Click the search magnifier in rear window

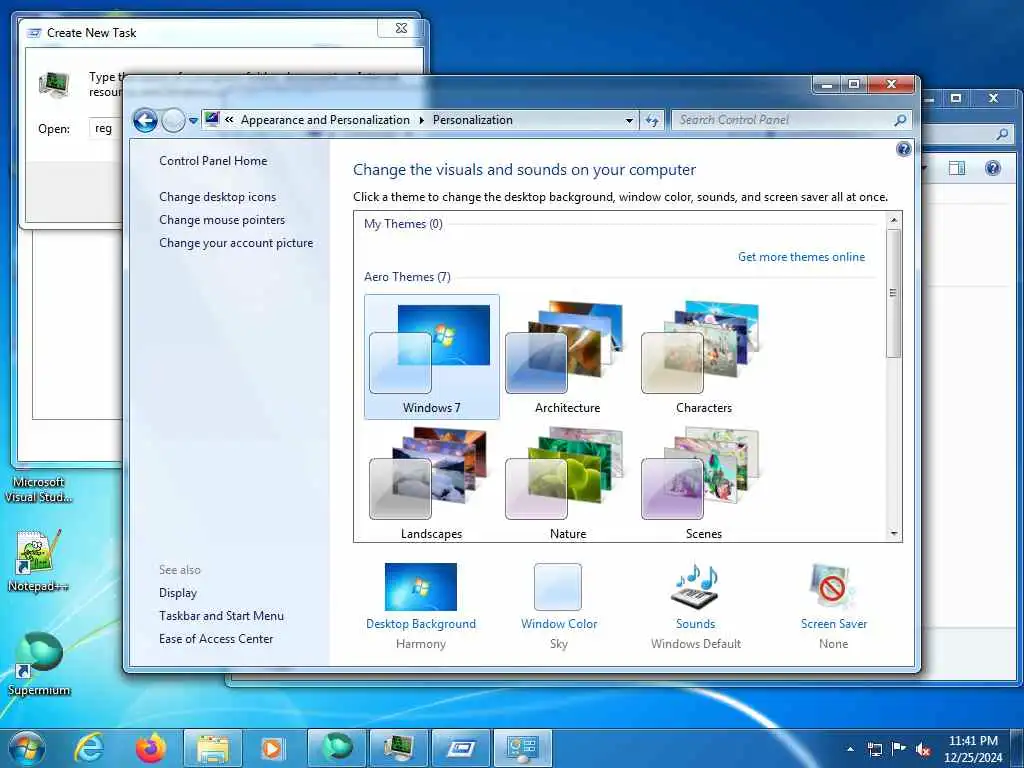pos(1002,134)
